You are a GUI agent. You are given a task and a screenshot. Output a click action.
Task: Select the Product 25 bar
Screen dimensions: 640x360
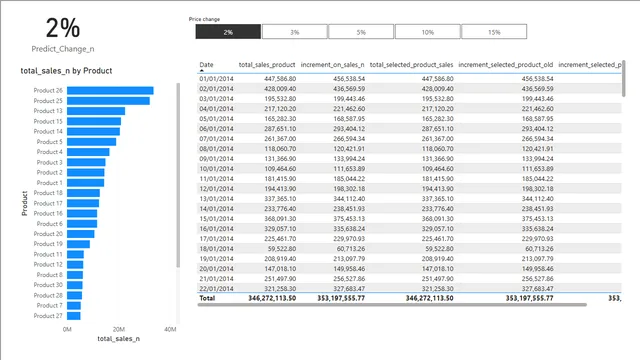point(108,101)
